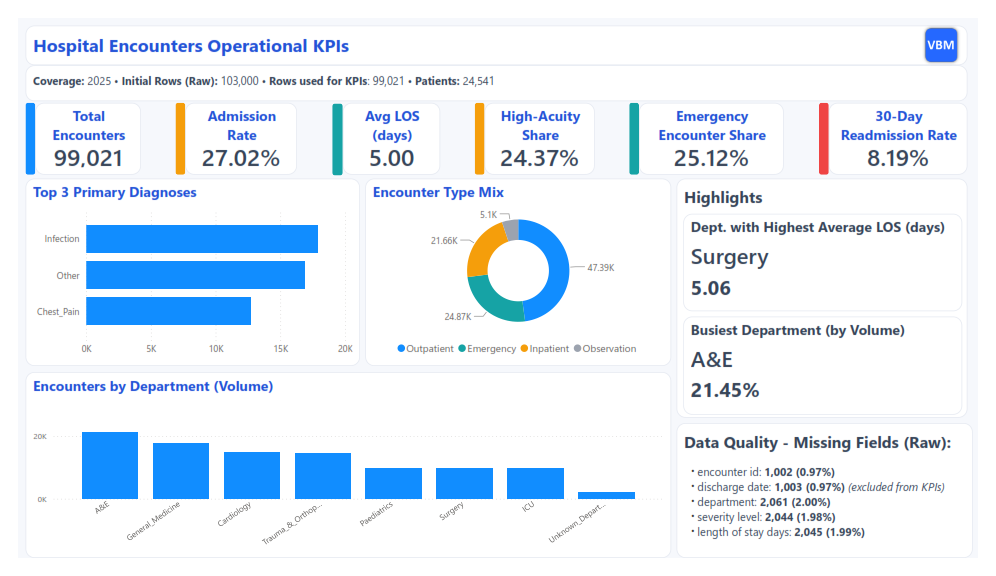Click the Coverage 2025 summary text
The width and height of the screenshot is (996, 576).
point(72,81)
